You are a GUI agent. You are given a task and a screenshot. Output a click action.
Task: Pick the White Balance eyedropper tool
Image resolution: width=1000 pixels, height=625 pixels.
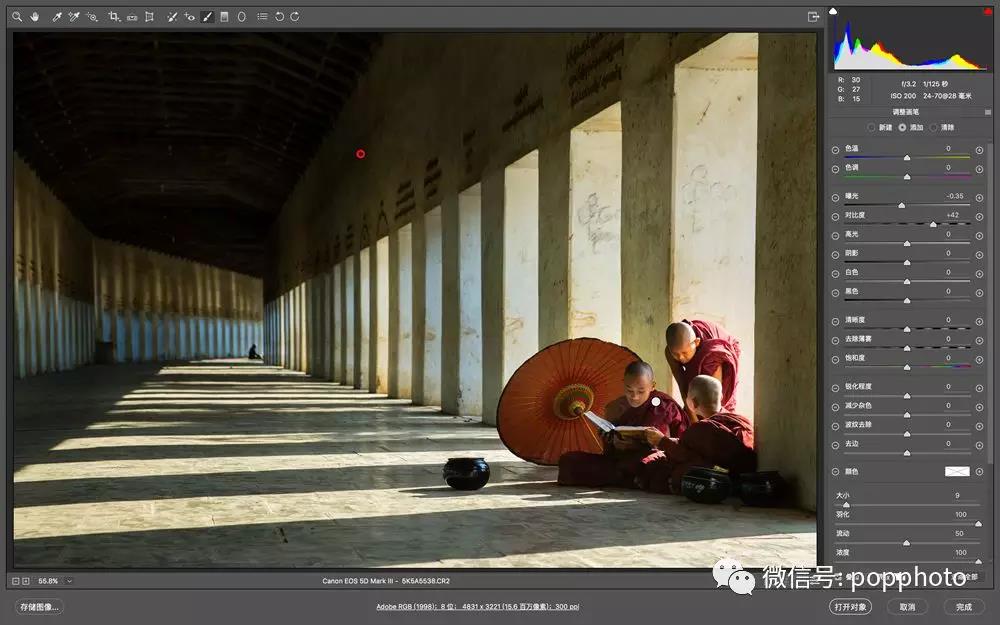click(x=56, y=16)
